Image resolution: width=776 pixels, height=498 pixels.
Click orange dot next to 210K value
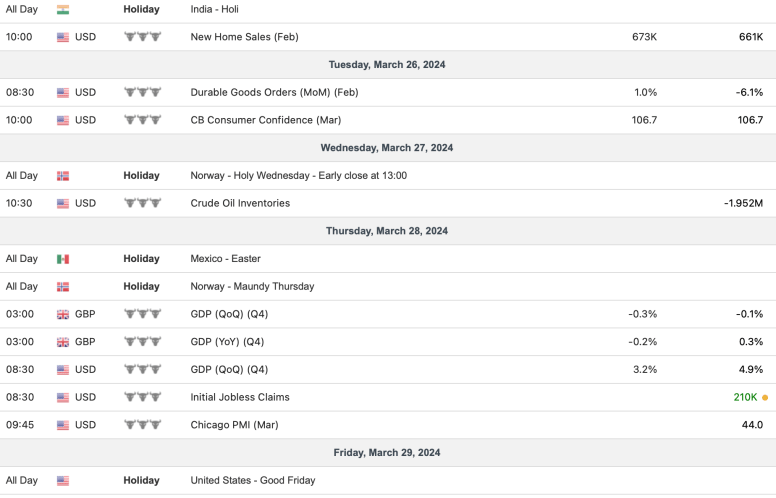[765, 397]
